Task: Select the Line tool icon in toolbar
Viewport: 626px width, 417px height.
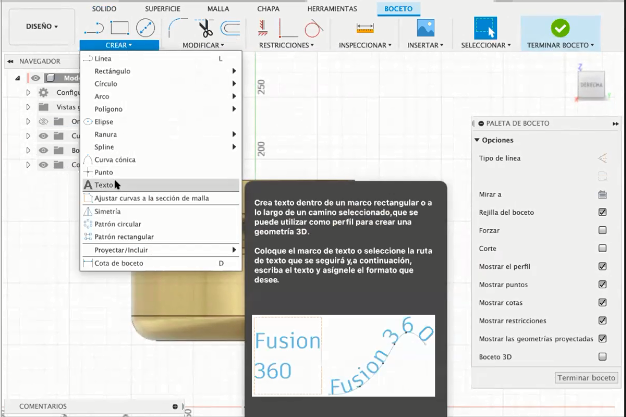Action: 94,28
